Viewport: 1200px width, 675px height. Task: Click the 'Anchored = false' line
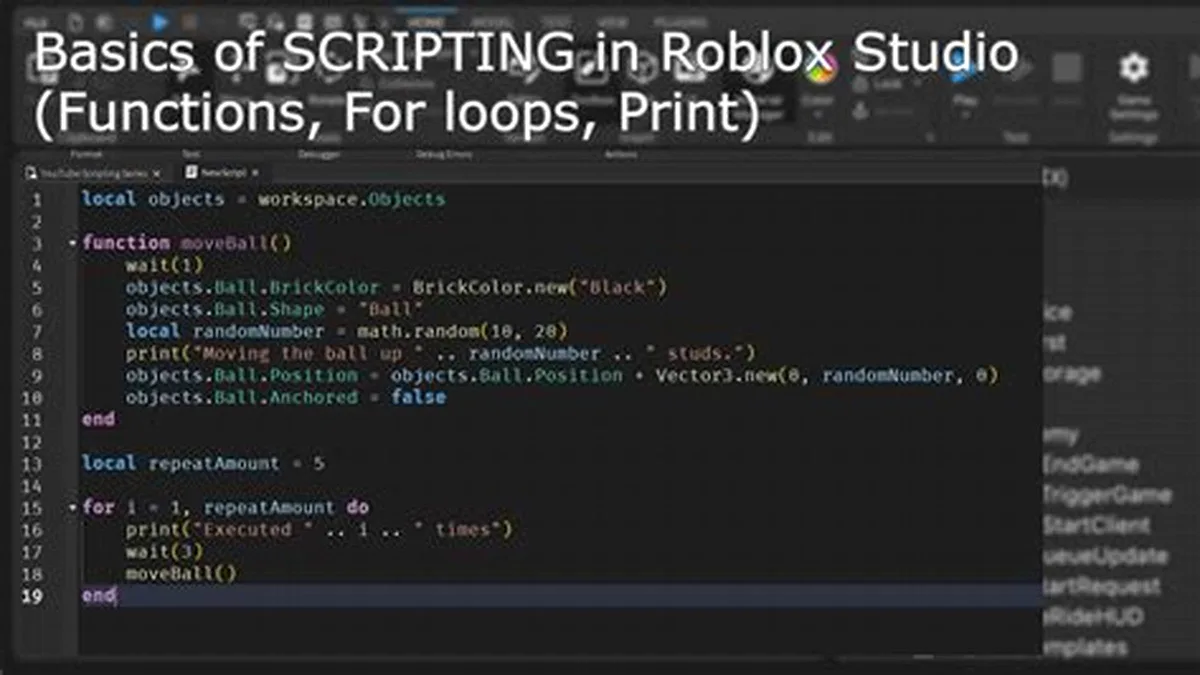[286, 397]
